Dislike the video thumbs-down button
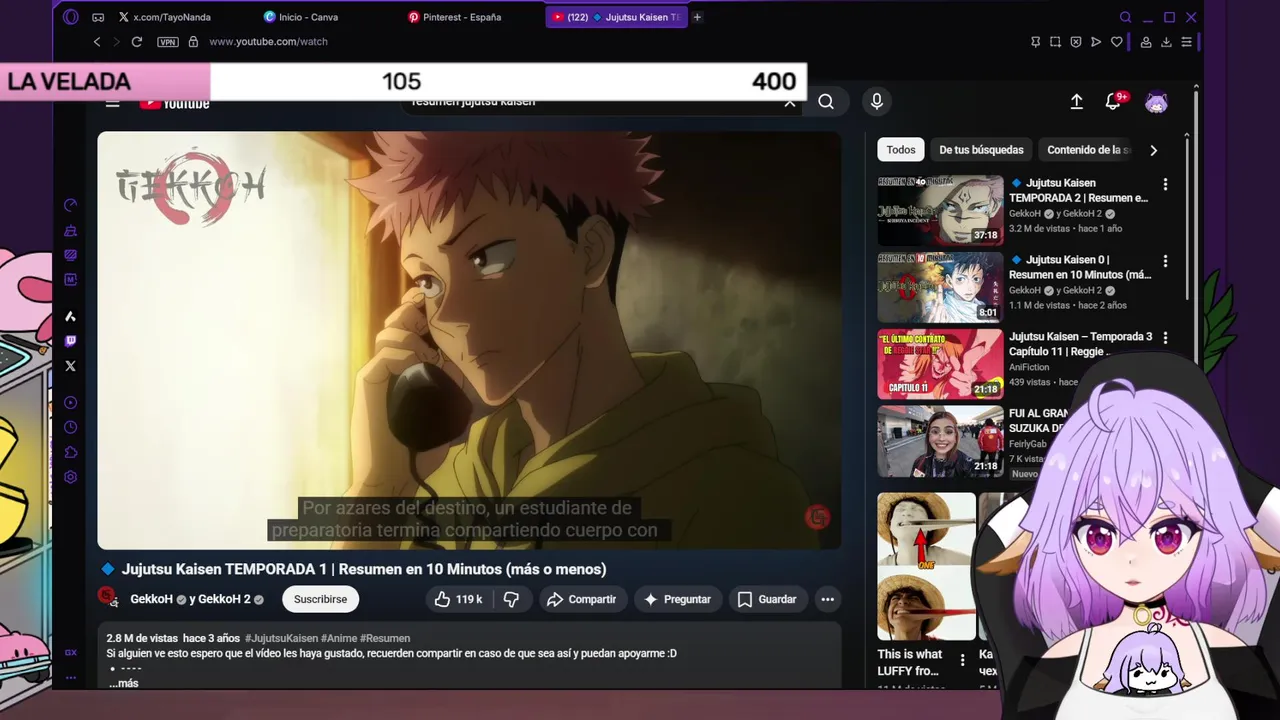The height and width of the screenshot is (720, 1280). tap(512, 599)
